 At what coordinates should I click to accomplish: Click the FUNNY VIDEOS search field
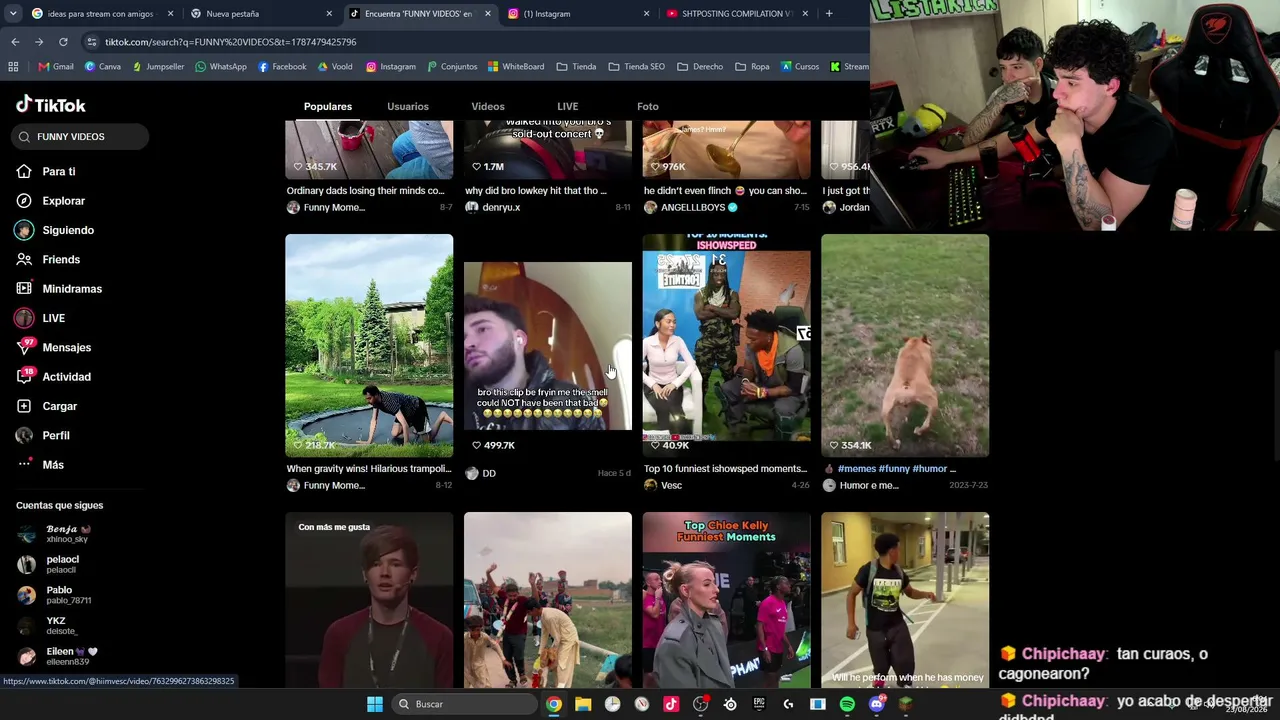point(81,137)
